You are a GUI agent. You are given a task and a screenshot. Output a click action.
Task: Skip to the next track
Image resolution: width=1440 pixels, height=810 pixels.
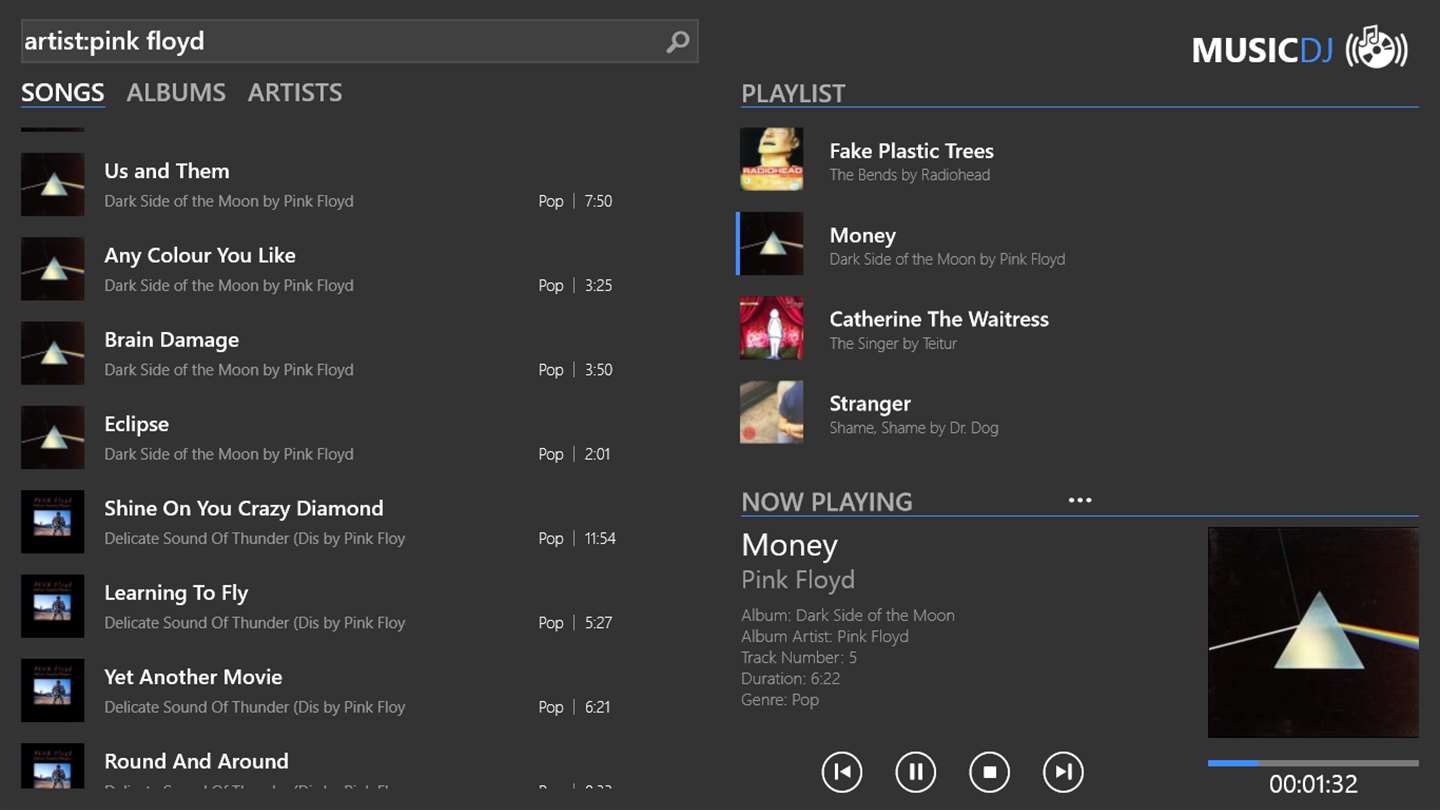coord(1063,772)
